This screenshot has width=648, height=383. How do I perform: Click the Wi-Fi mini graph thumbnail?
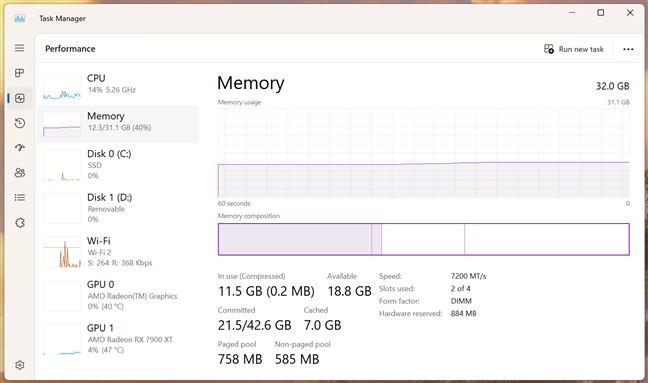[62, 252]
